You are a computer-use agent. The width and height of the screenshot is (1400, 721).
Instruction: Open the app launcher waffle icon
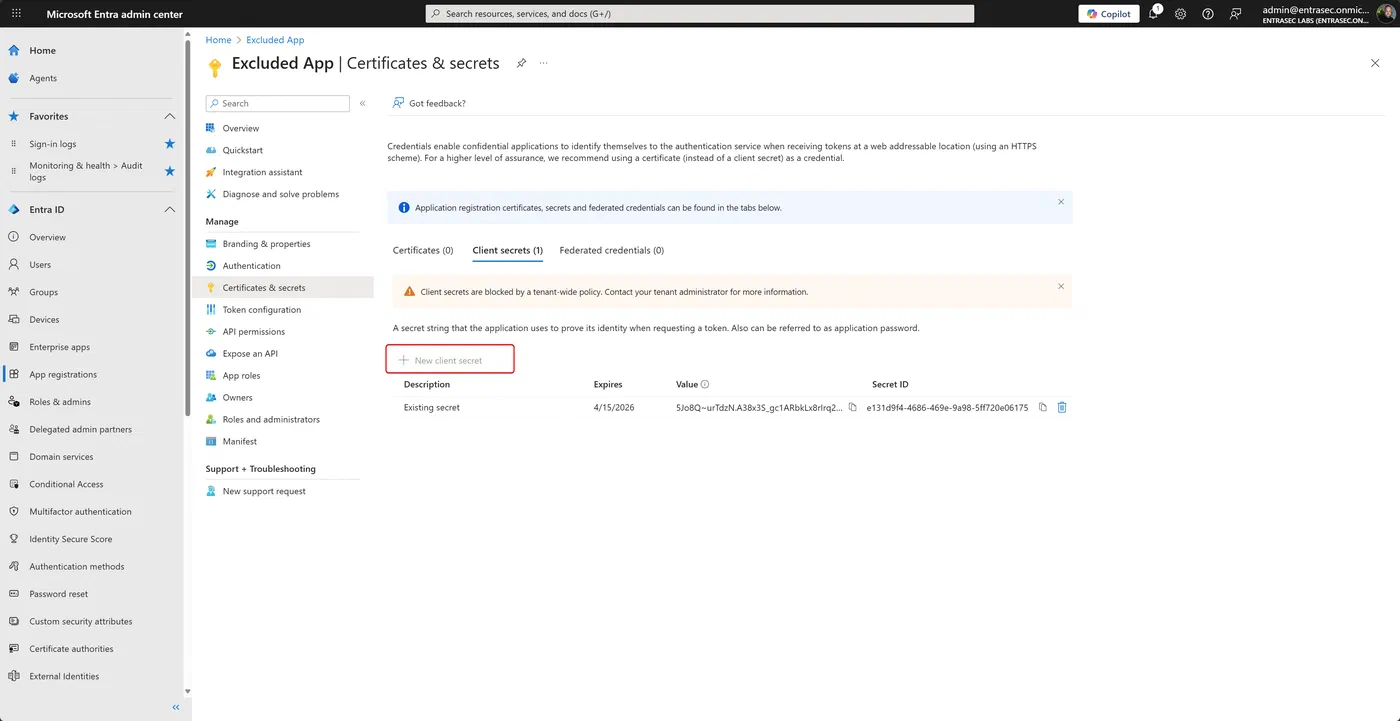click(16, 14)
